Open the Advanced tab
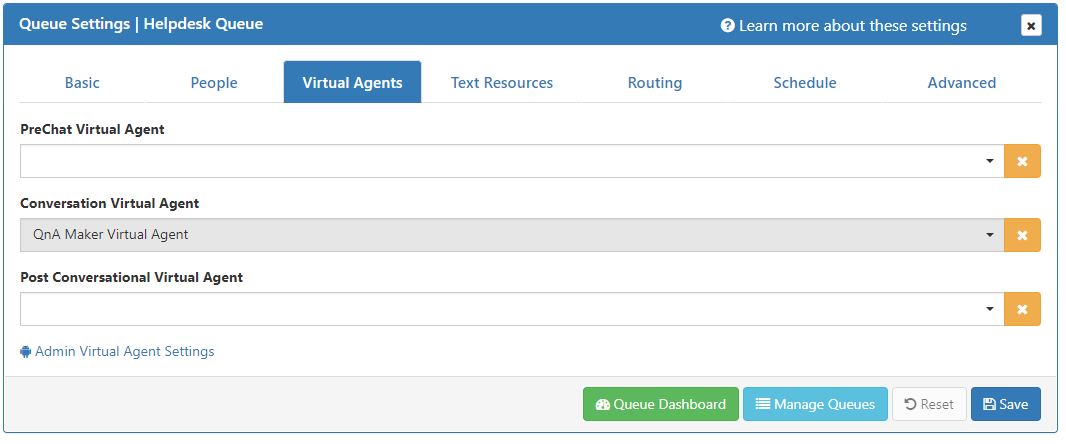 click(x=961, y=83)
